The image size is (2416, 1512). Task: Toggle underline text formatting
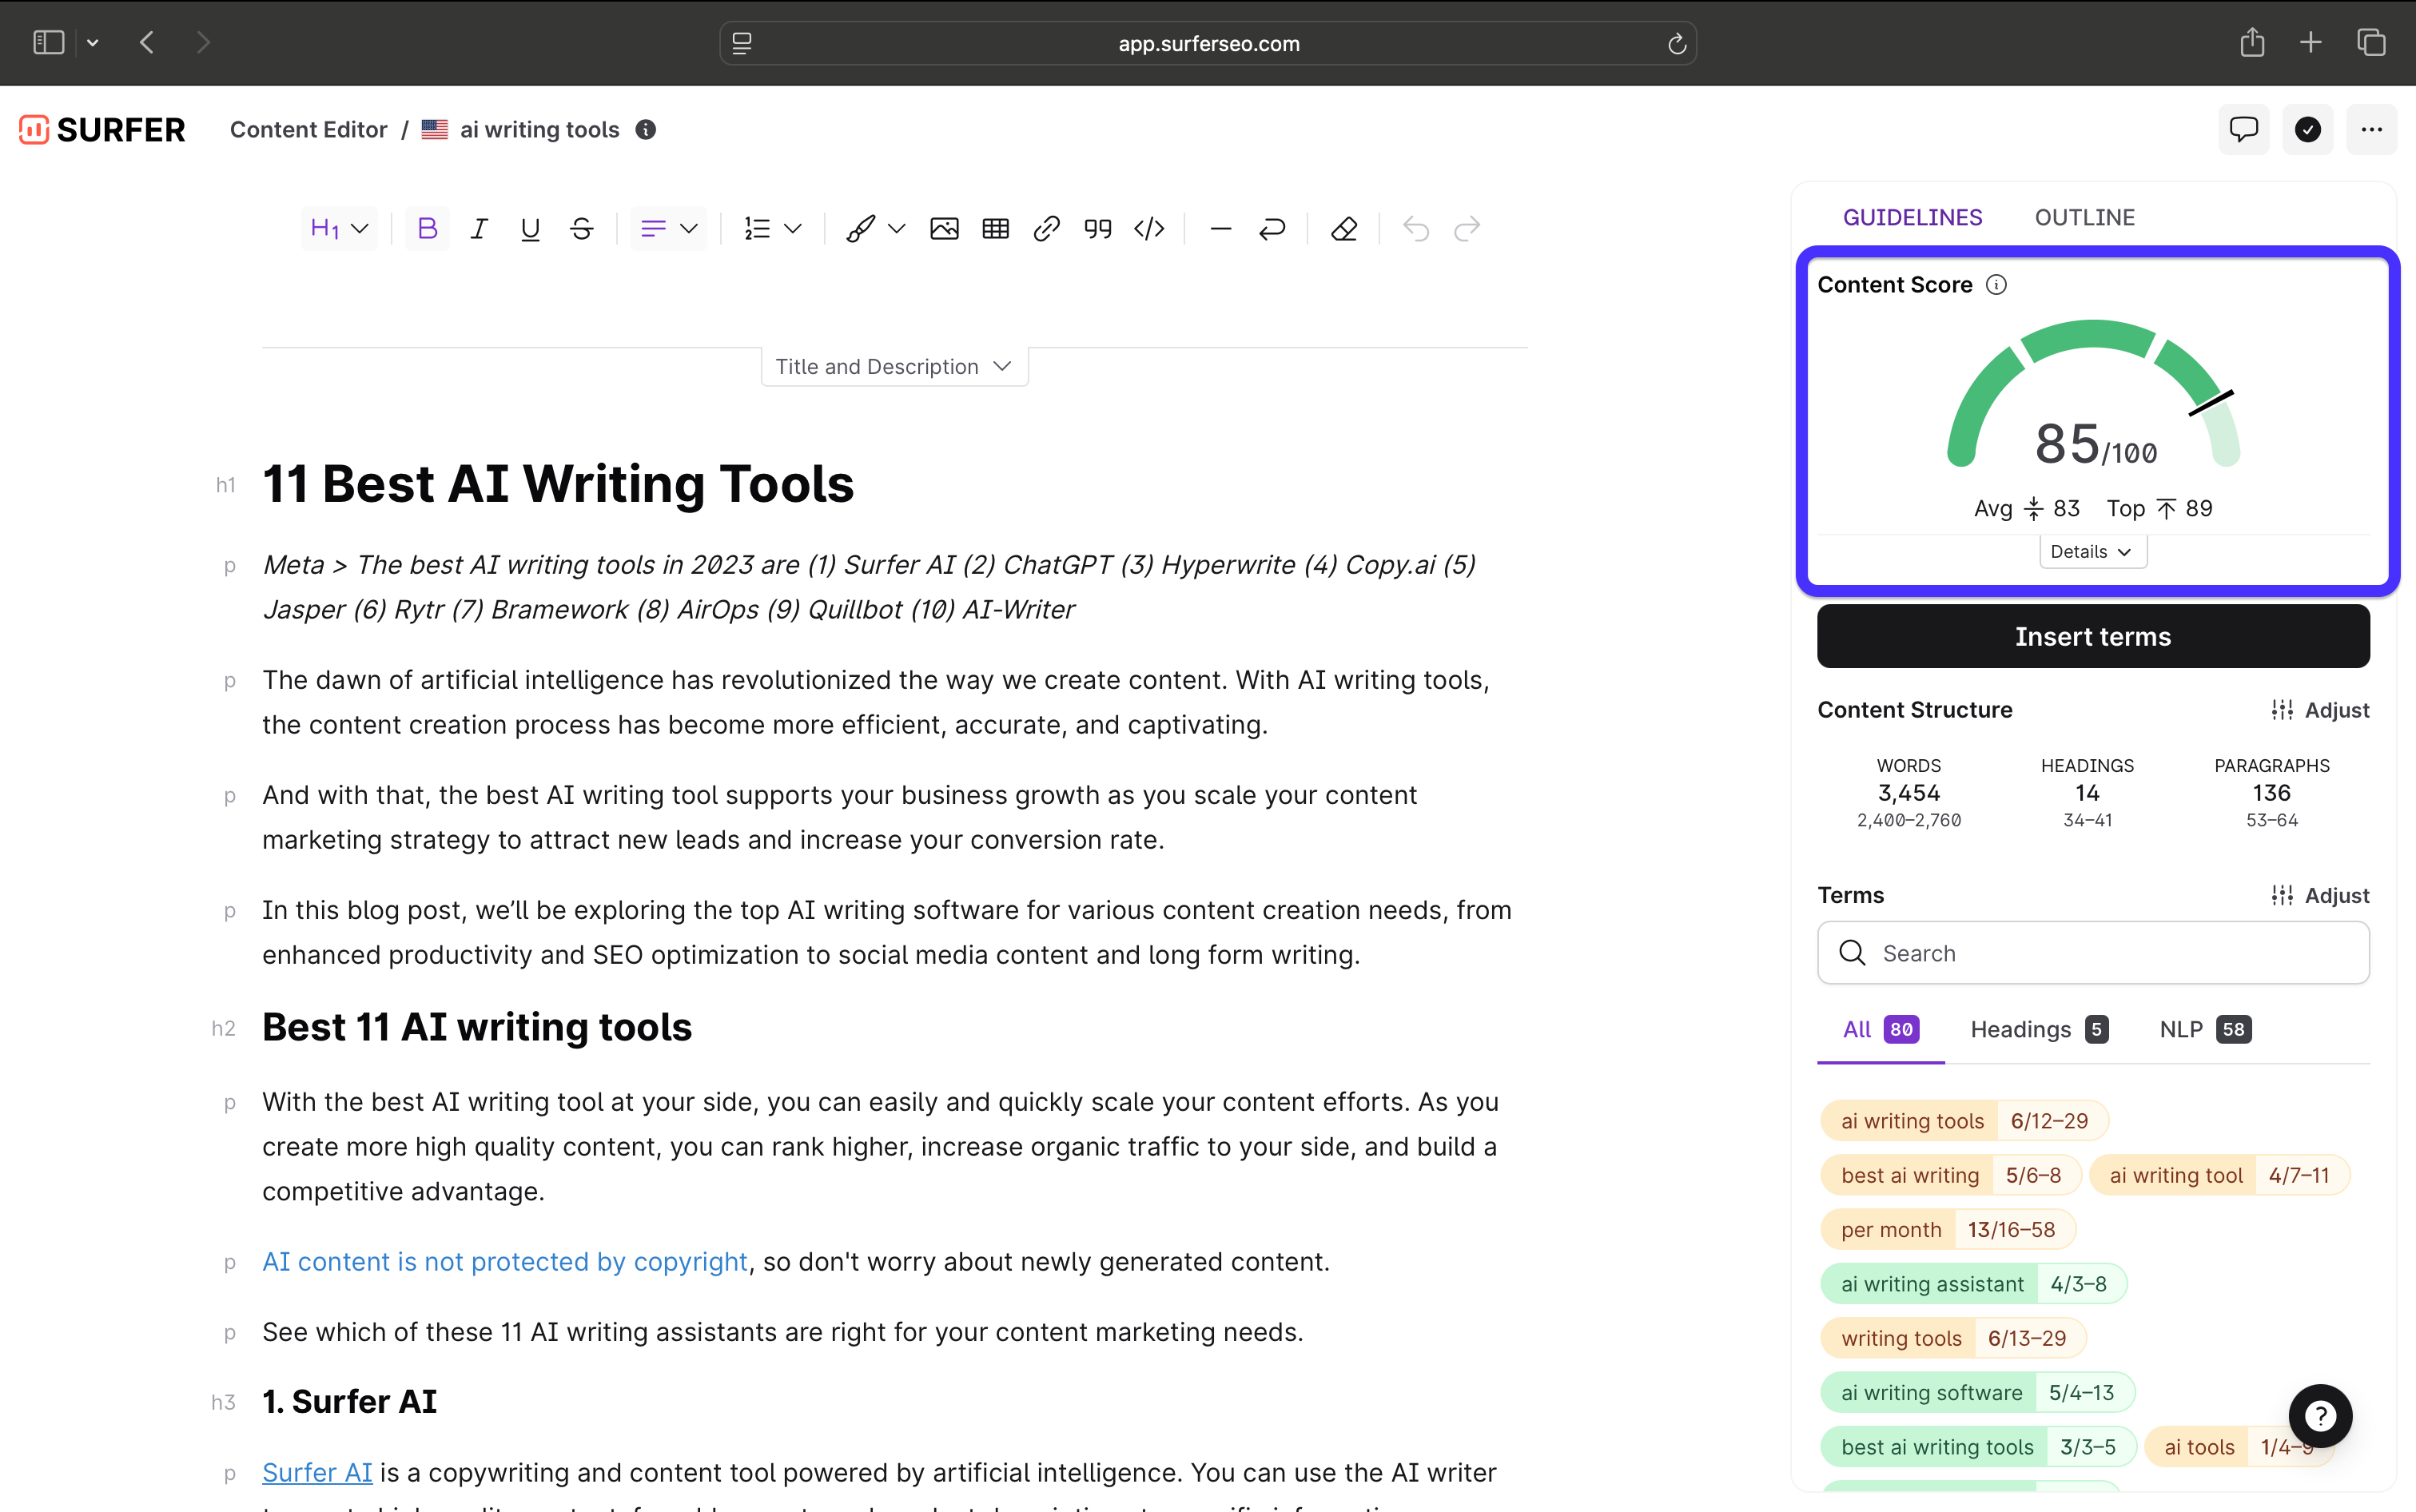click(530, 229)
